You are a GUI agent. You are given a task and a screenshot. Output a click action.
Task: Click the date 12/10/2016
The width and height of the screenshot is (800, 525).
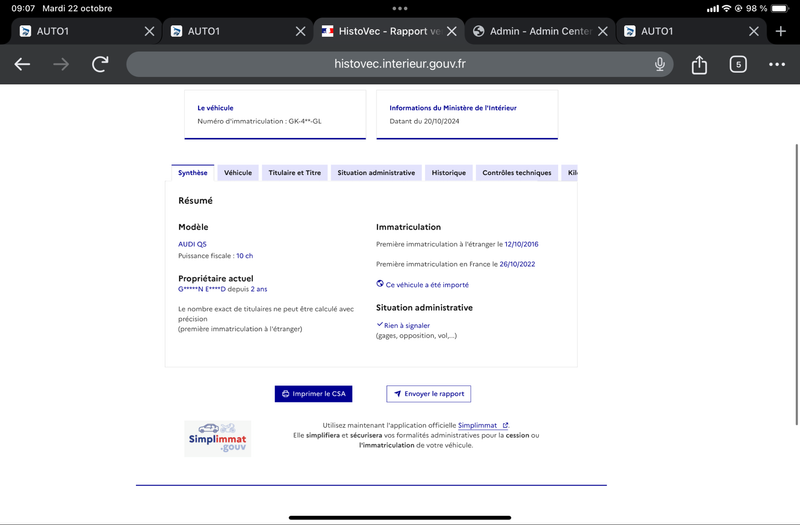click(521, 244)
